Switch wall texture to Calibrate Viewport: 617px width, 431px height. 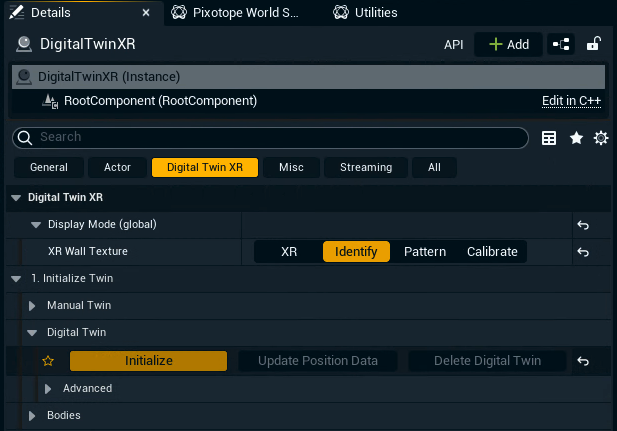coord(492,252)
